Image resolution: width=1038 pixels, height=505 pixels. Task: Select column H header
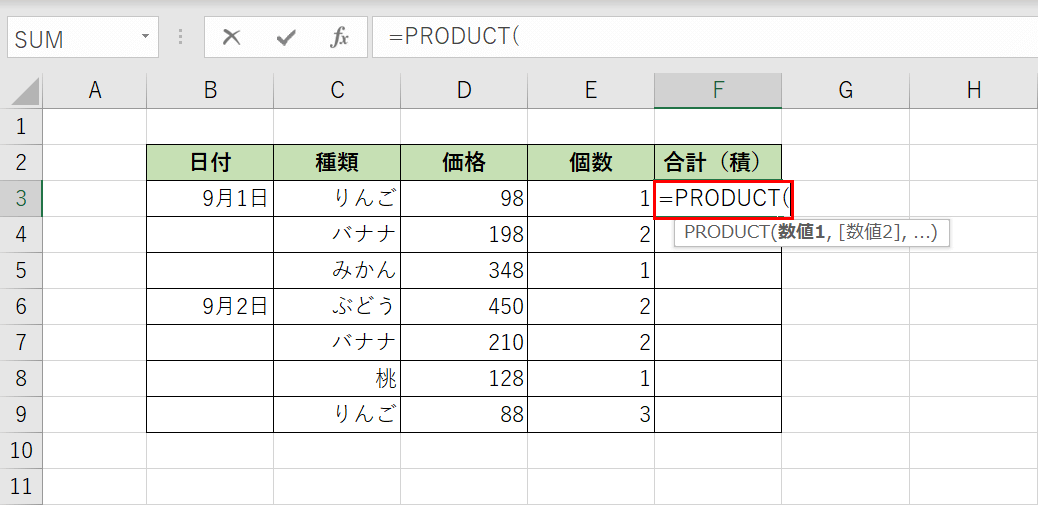pos(974,91)
